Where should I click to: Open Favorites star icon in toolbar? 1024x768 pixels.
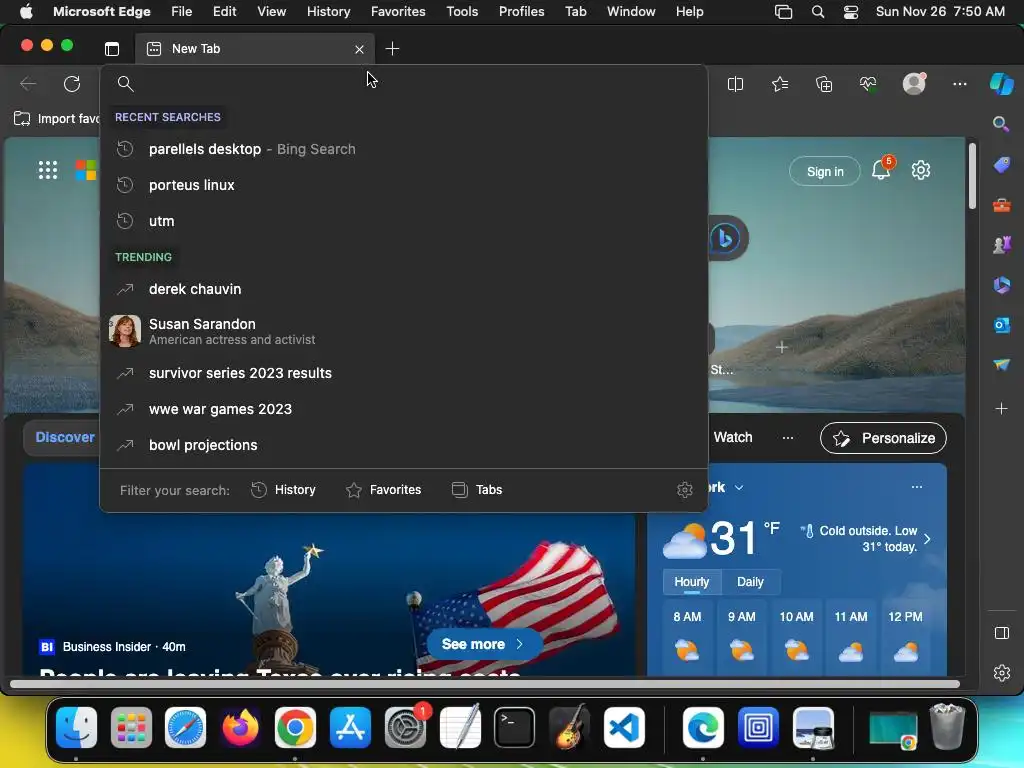[780, 84]
